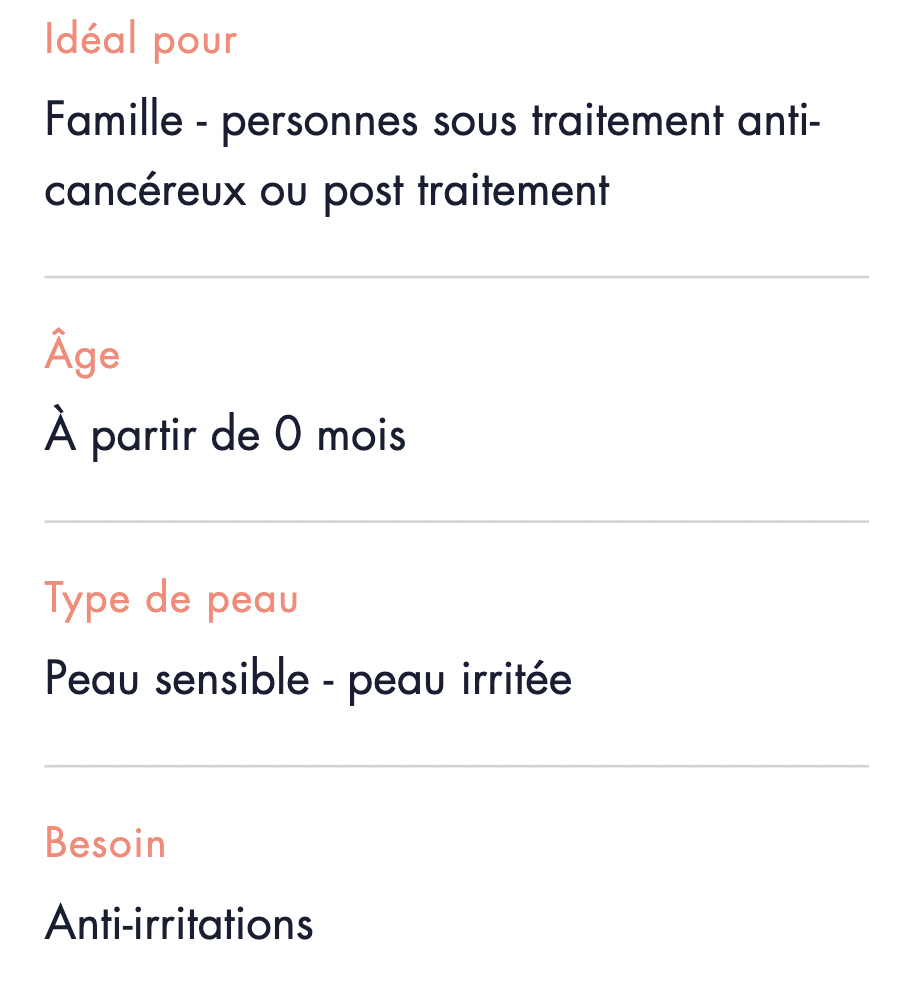Click the "Anti-irritations" value
This screenshot has width=910, height=992.
[179, 922]
